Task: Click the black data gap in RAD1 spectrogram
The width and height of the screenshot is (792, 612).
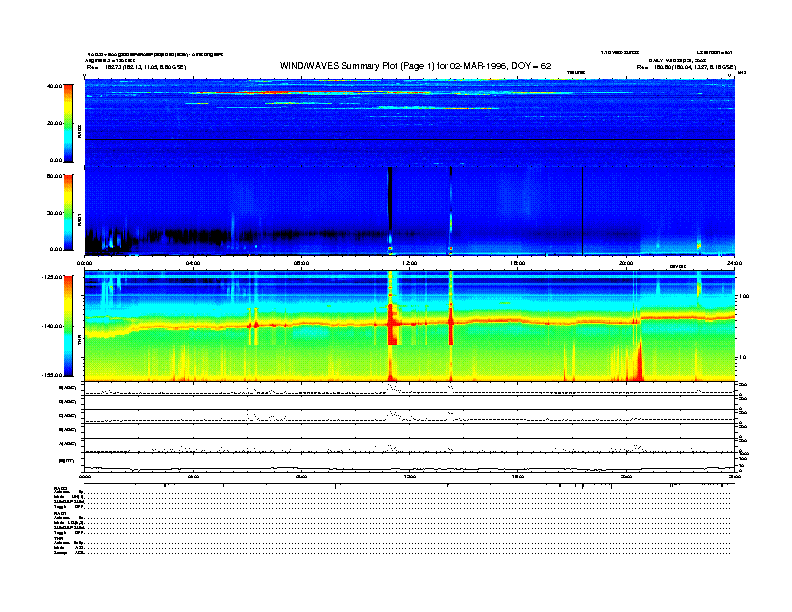Action: click(389, 199)
